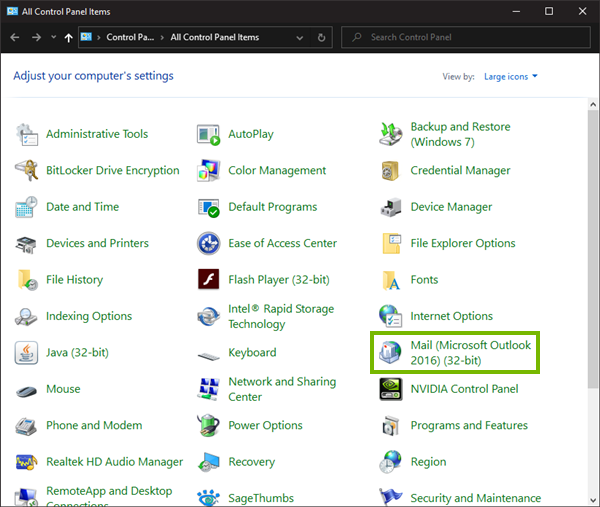Open the Ease of Access Center icon

tap(209, 243)
